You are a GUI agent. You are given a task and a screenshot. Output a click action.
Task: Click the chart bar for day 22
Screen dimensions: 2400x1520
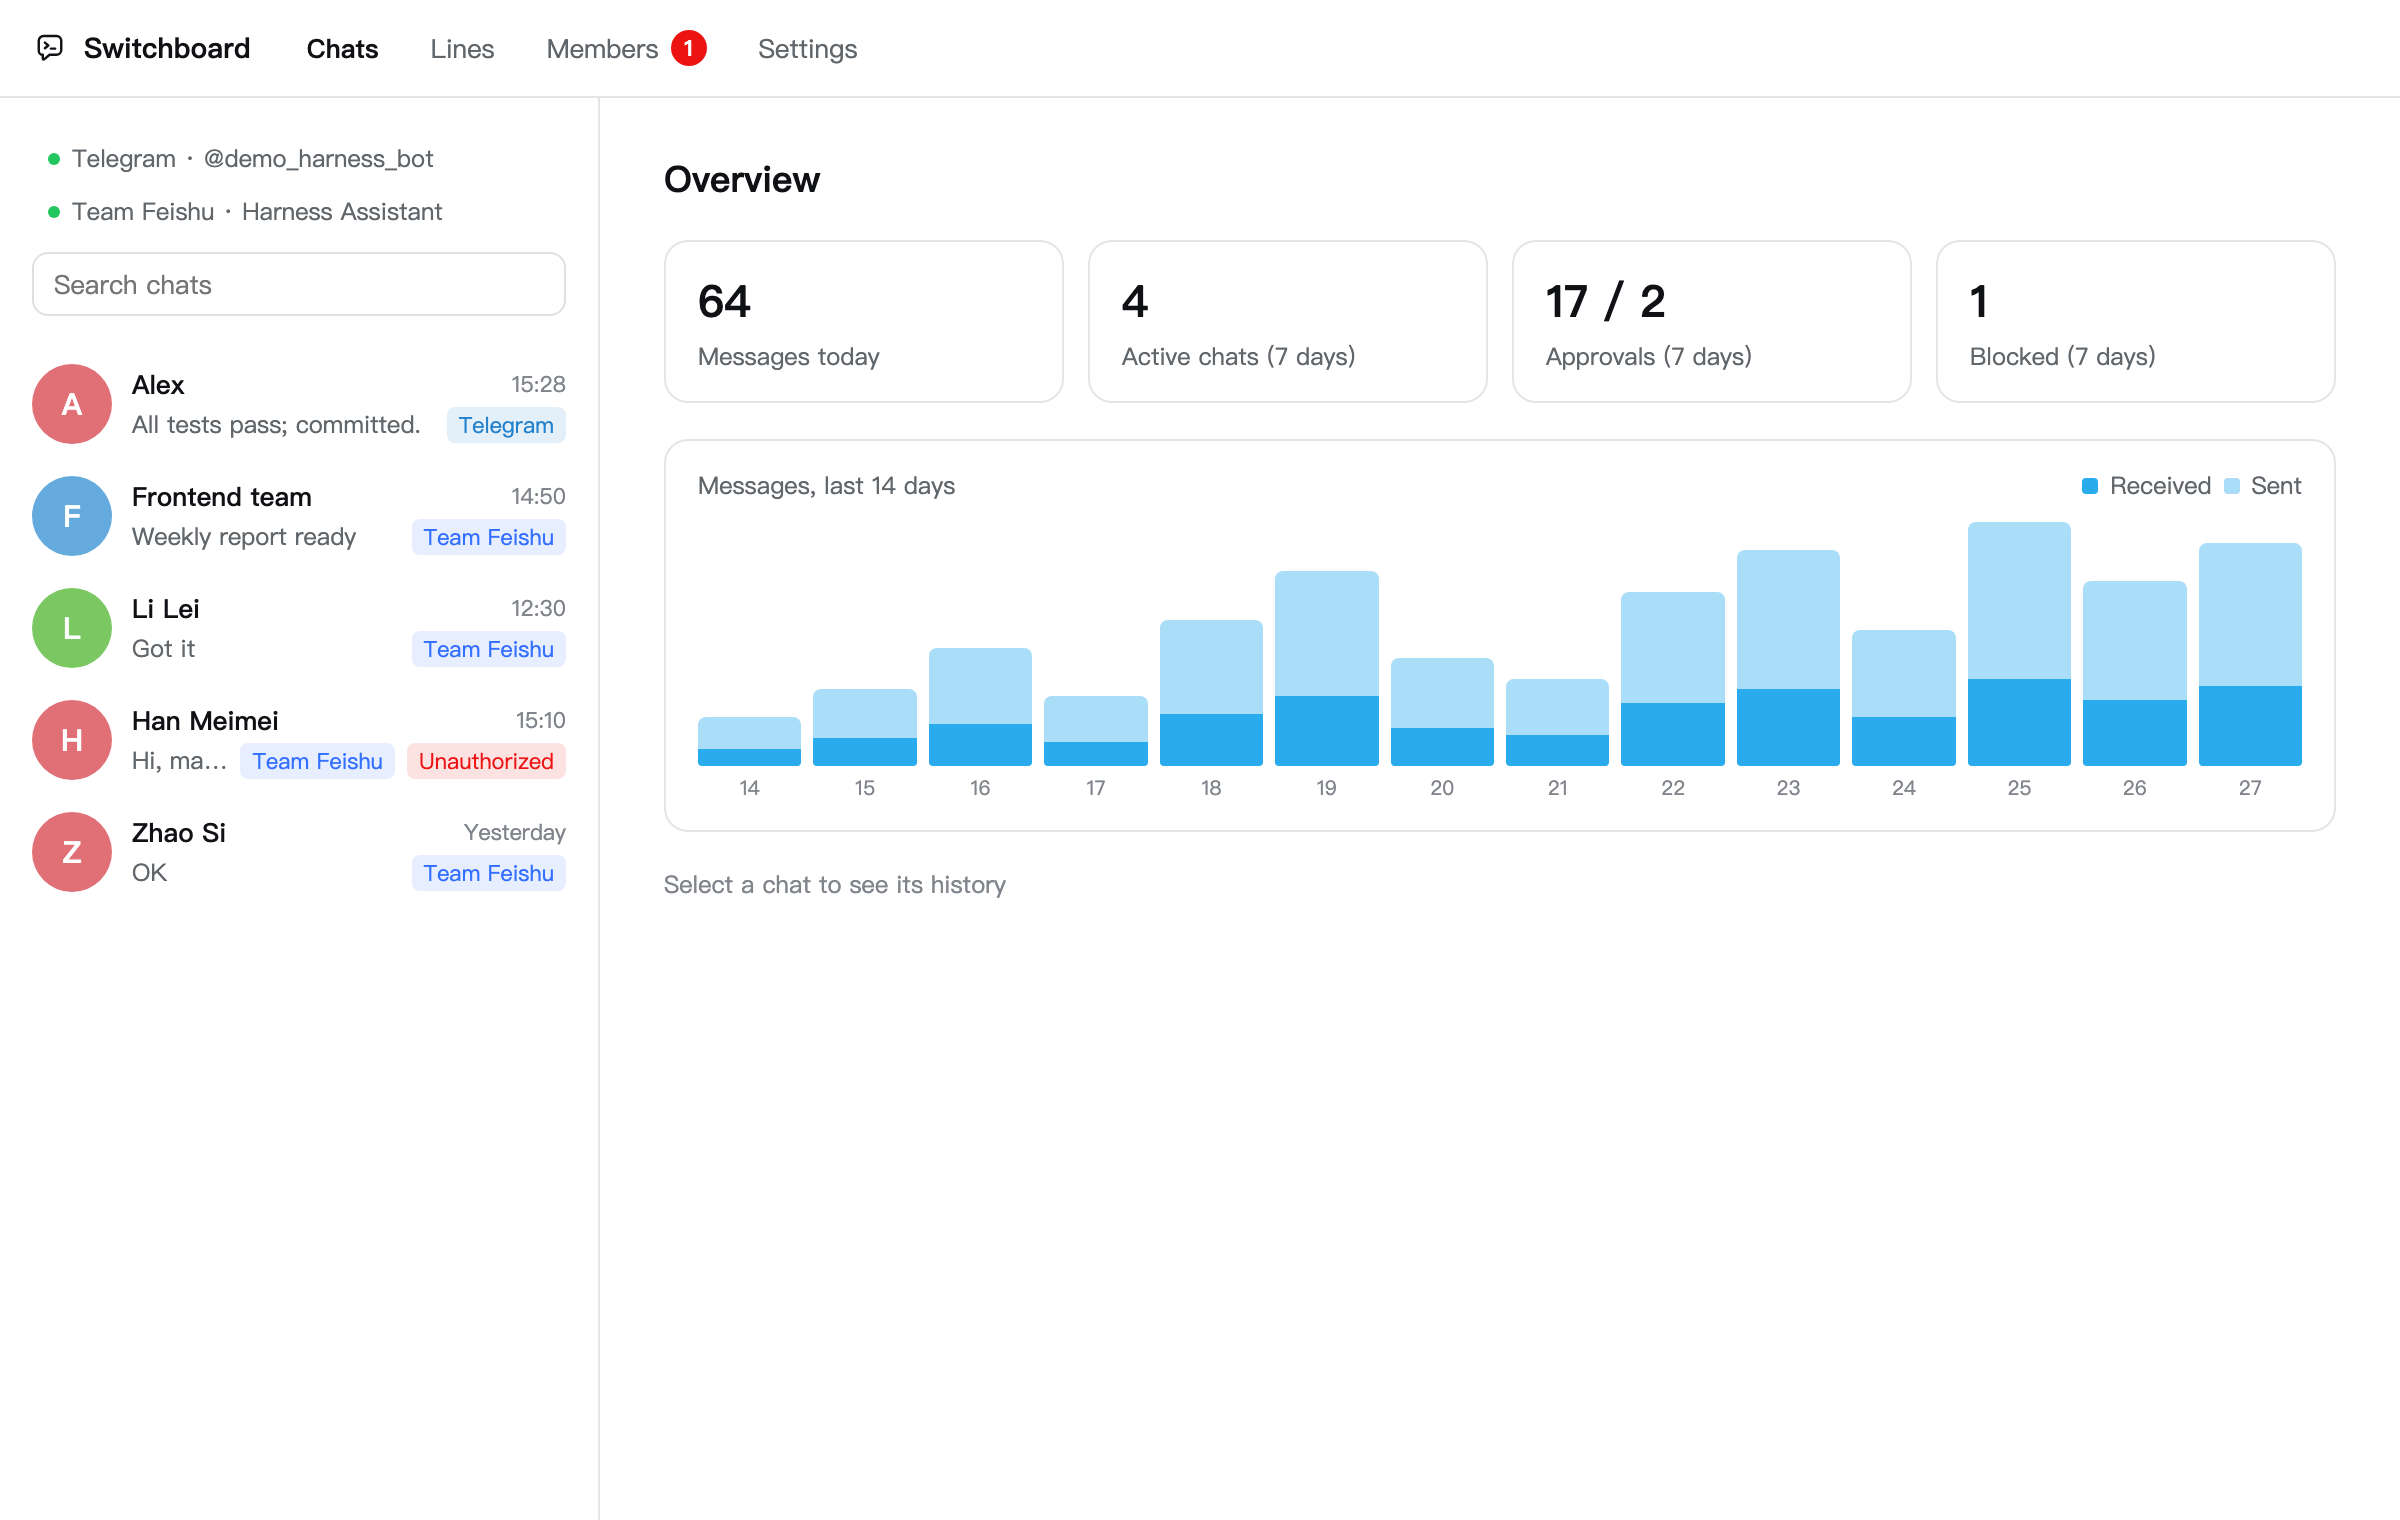coord(1673,679)
